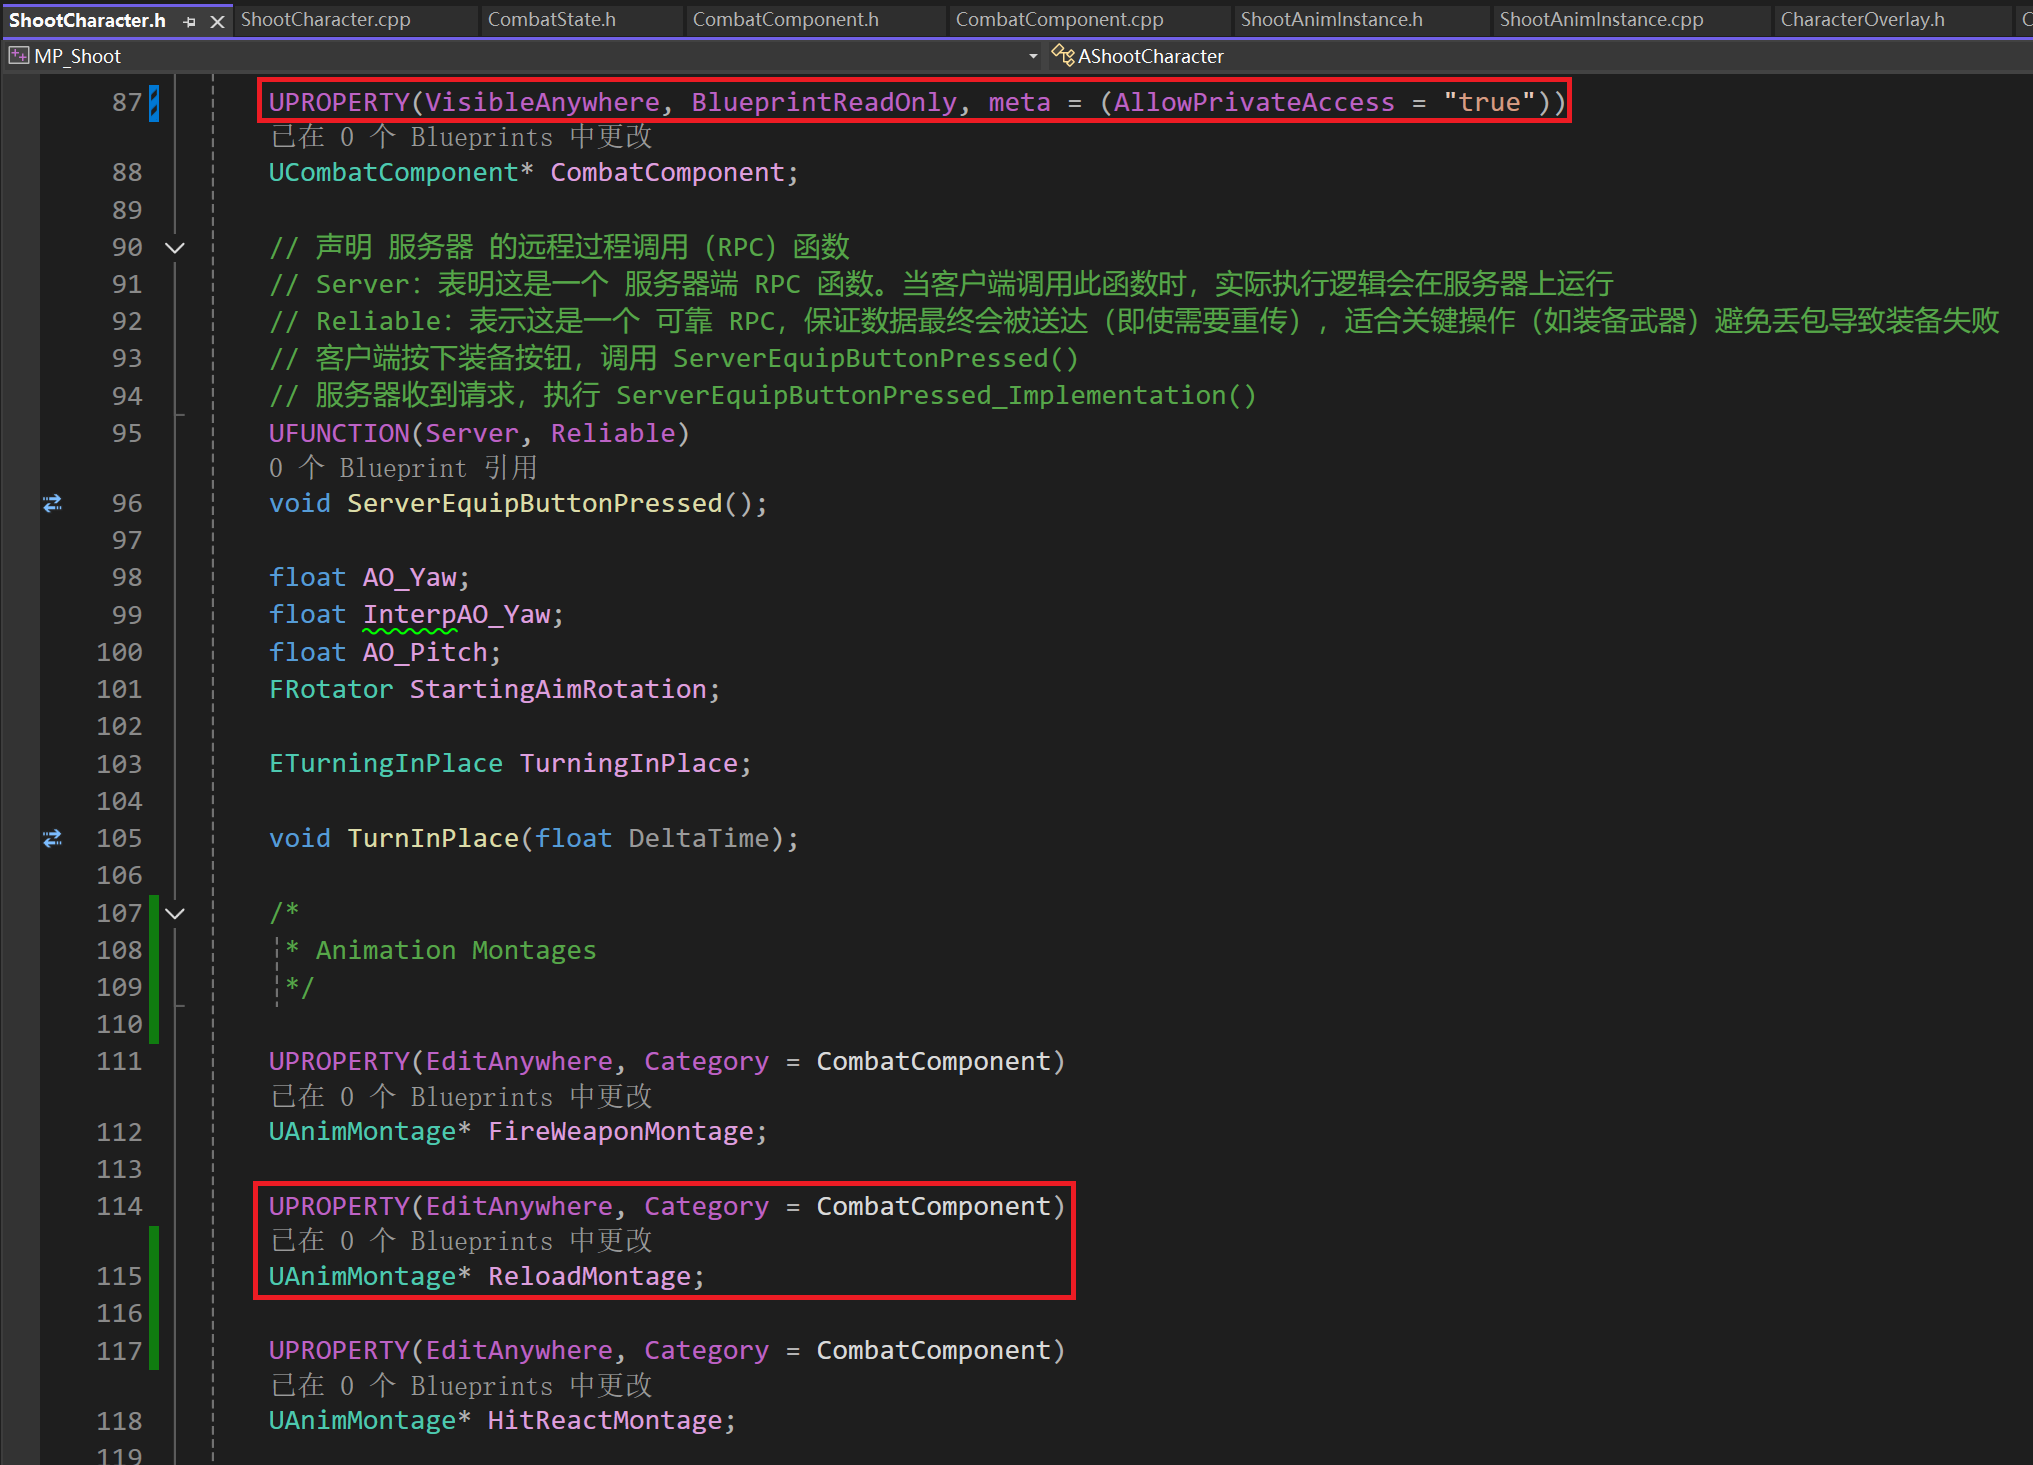Click Blueprints change link above ReloadMontage

coord(461,1241)
